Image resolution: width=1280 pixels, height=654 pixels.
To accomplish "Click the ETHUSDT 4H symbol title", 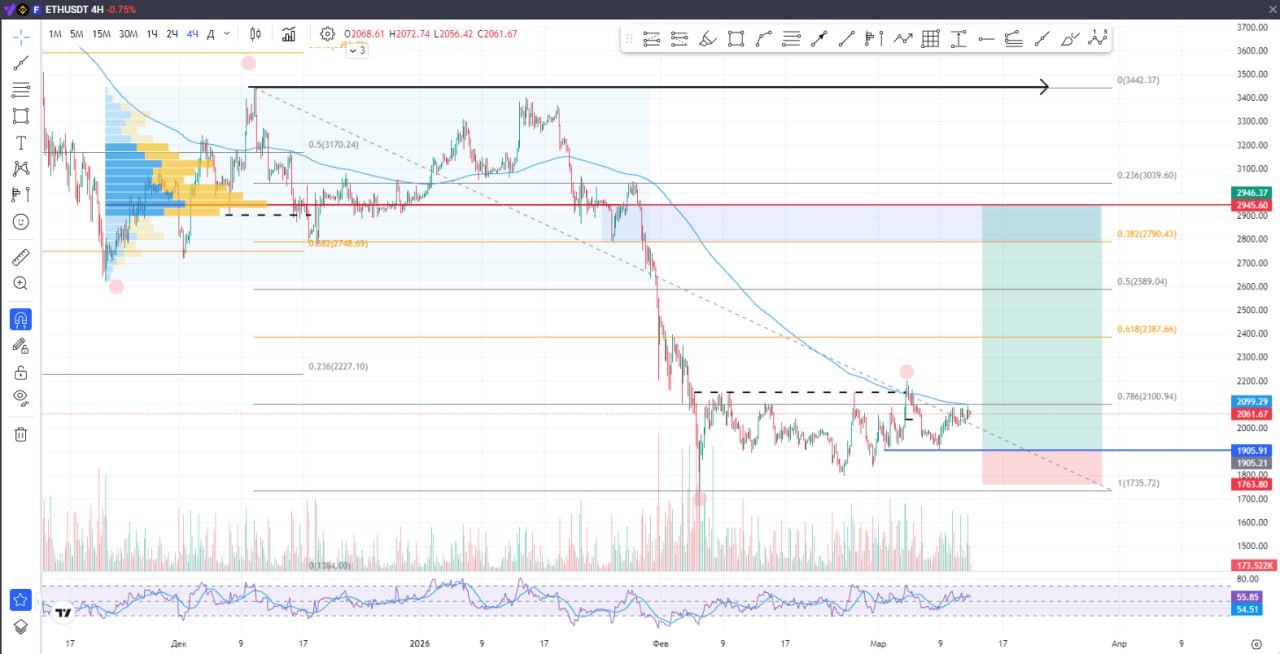I will pos(74,9).
